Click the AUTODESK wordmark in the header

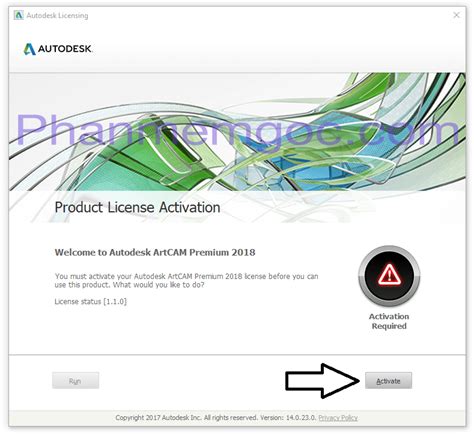(65, 49)
